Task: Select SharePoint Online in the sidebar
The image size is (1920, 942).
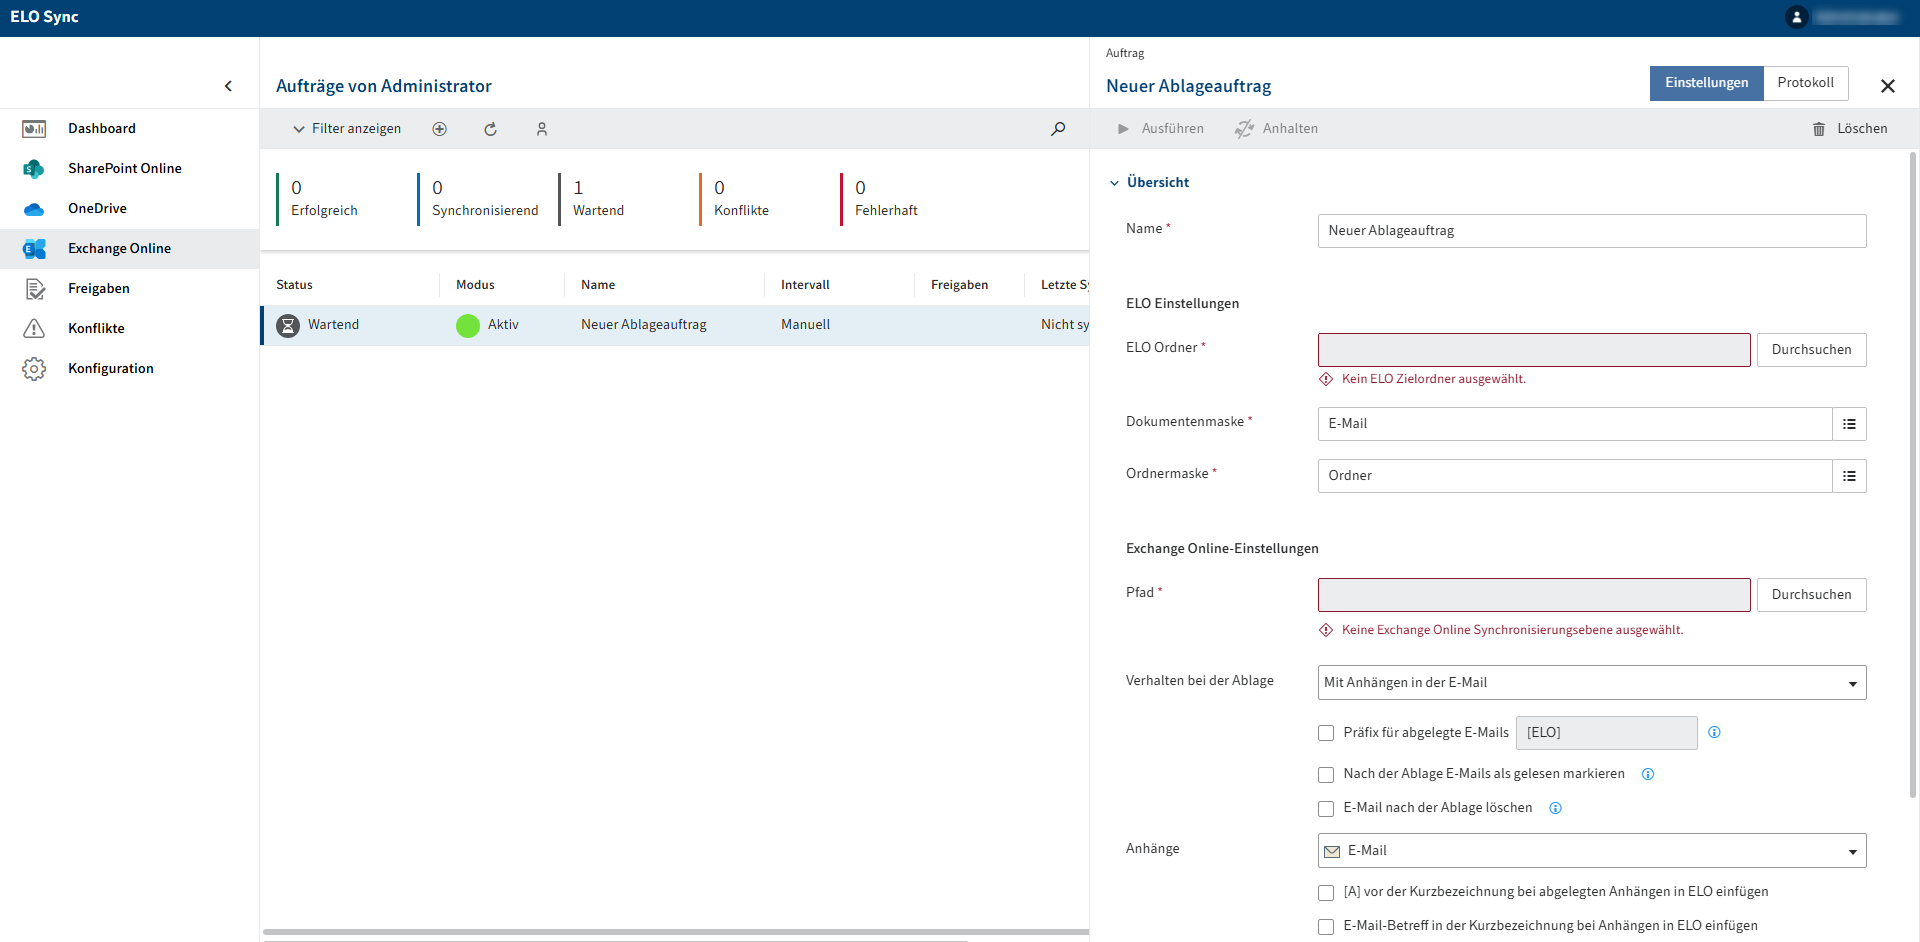Action: coord(130,169)
